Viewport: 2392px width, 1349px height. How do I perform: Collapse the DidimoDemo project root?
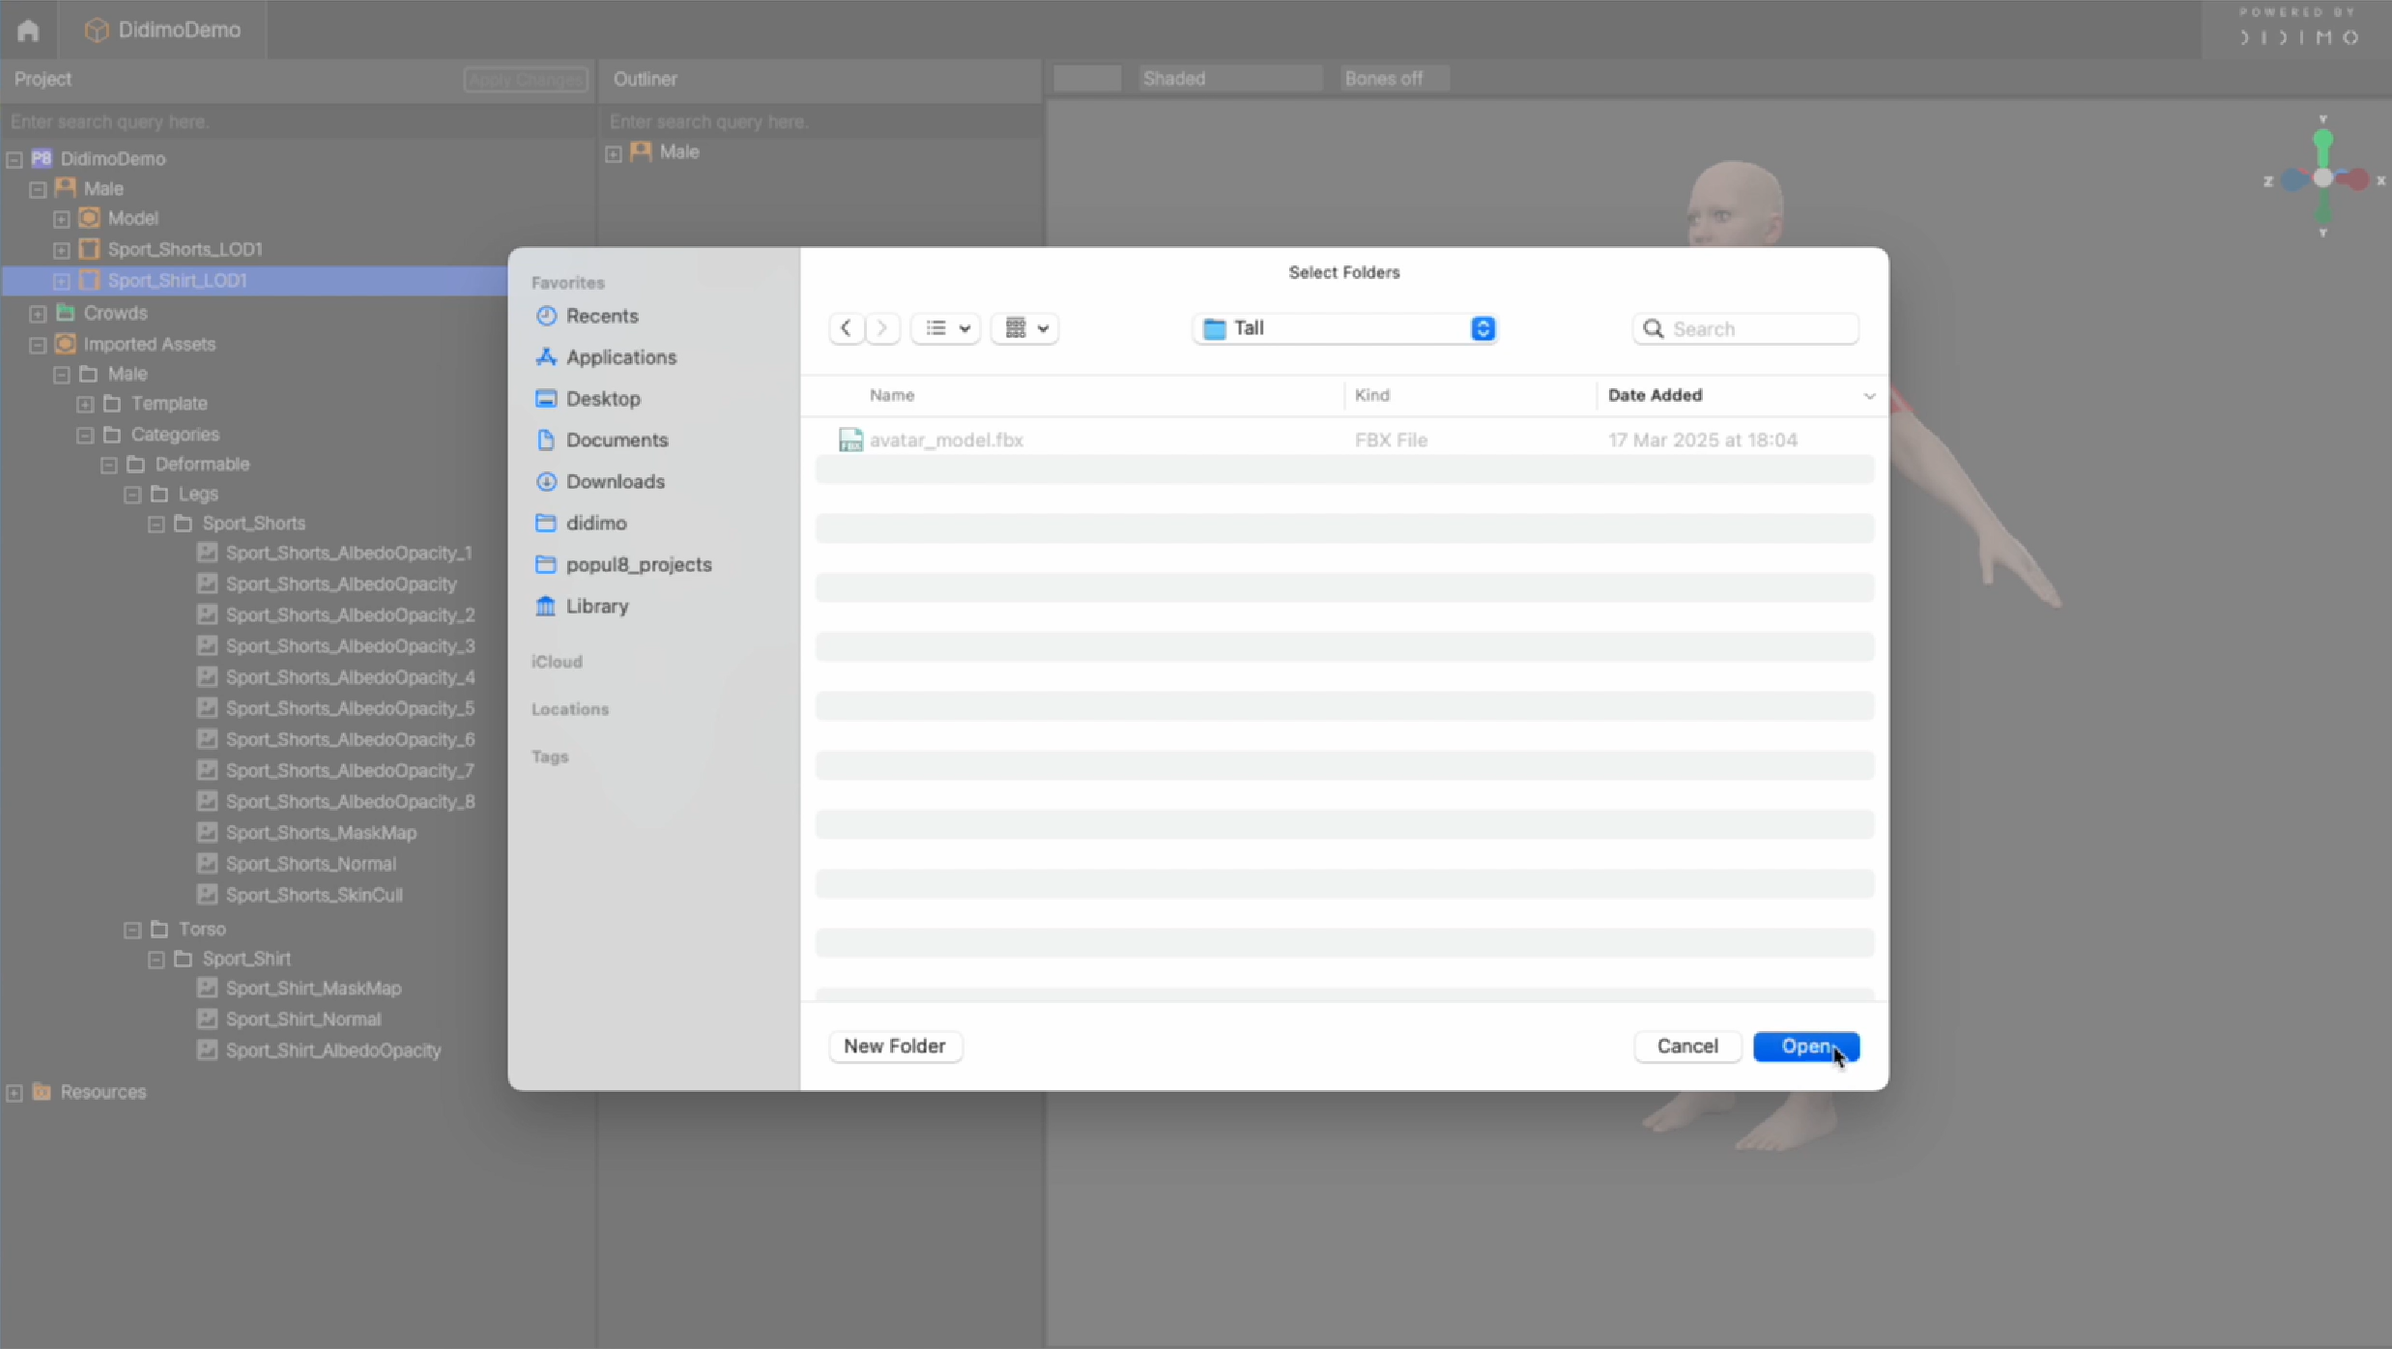pos(15,159)
